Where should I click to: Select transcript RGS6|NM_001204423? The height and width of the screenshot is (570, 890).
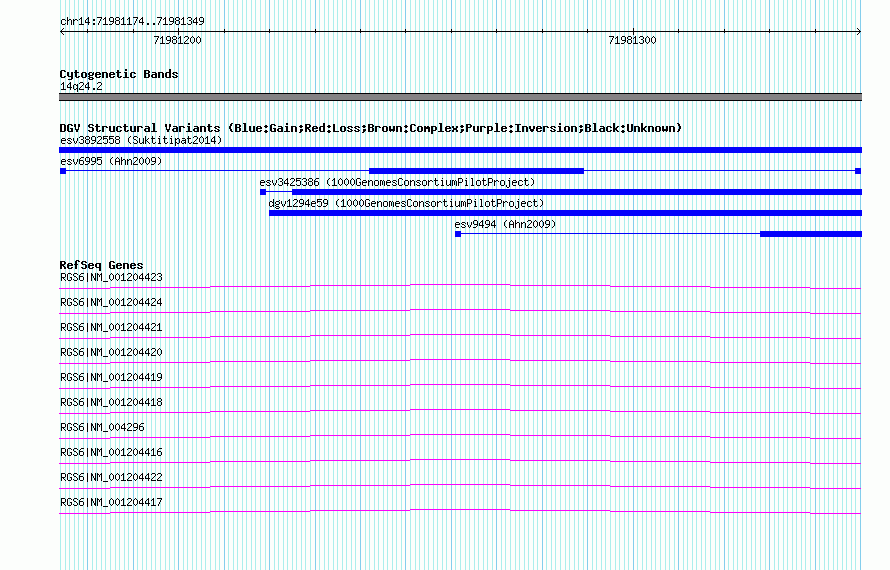(111, 278)
